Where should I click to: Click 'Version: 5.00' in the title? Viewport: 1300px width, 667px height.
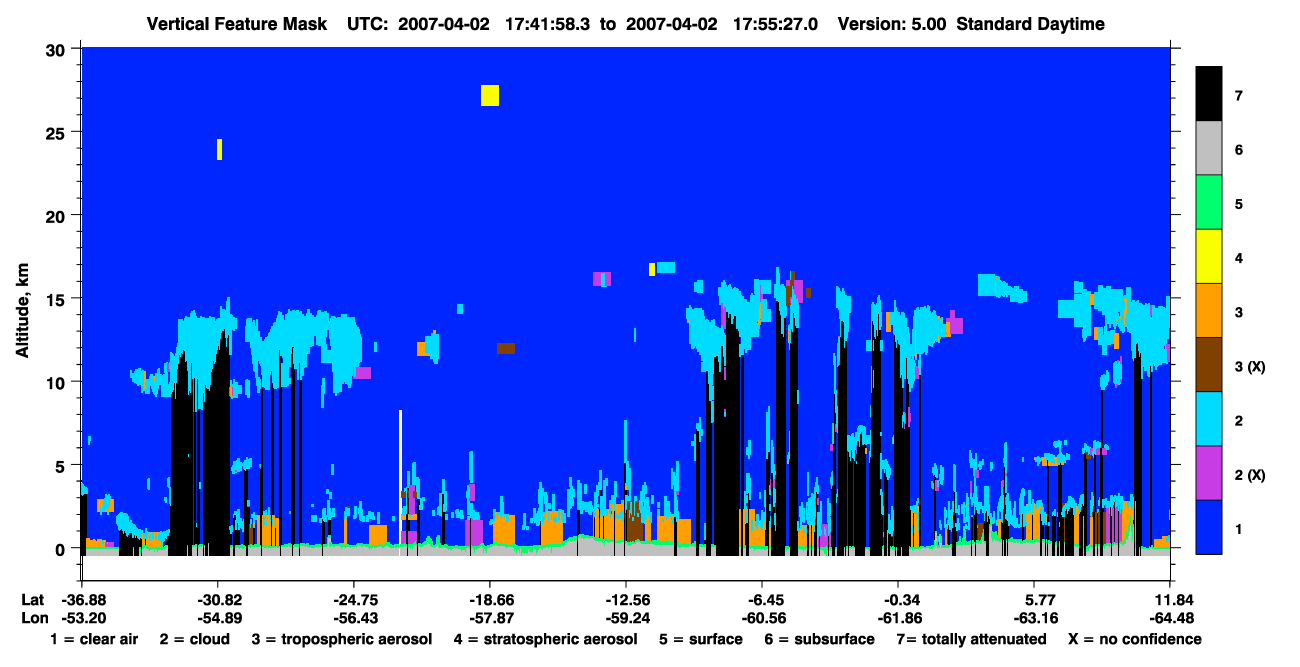click(x=892, y=23)
